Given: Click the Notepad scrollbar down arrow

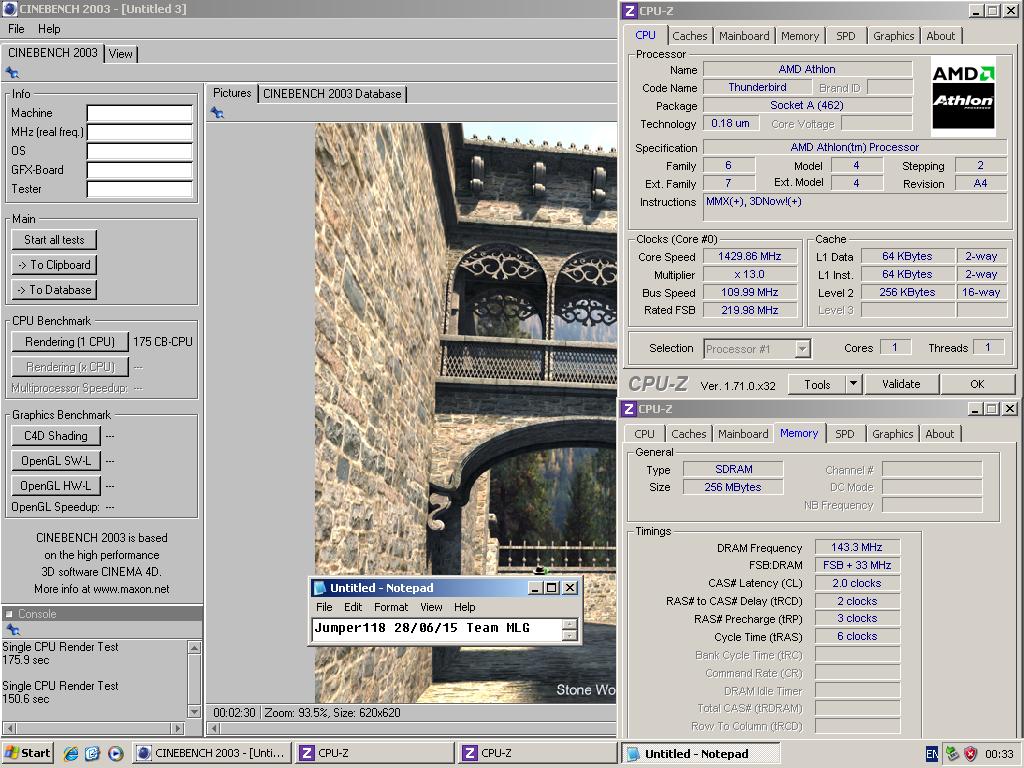Looking at the screenshot, I should click(569, 635).
